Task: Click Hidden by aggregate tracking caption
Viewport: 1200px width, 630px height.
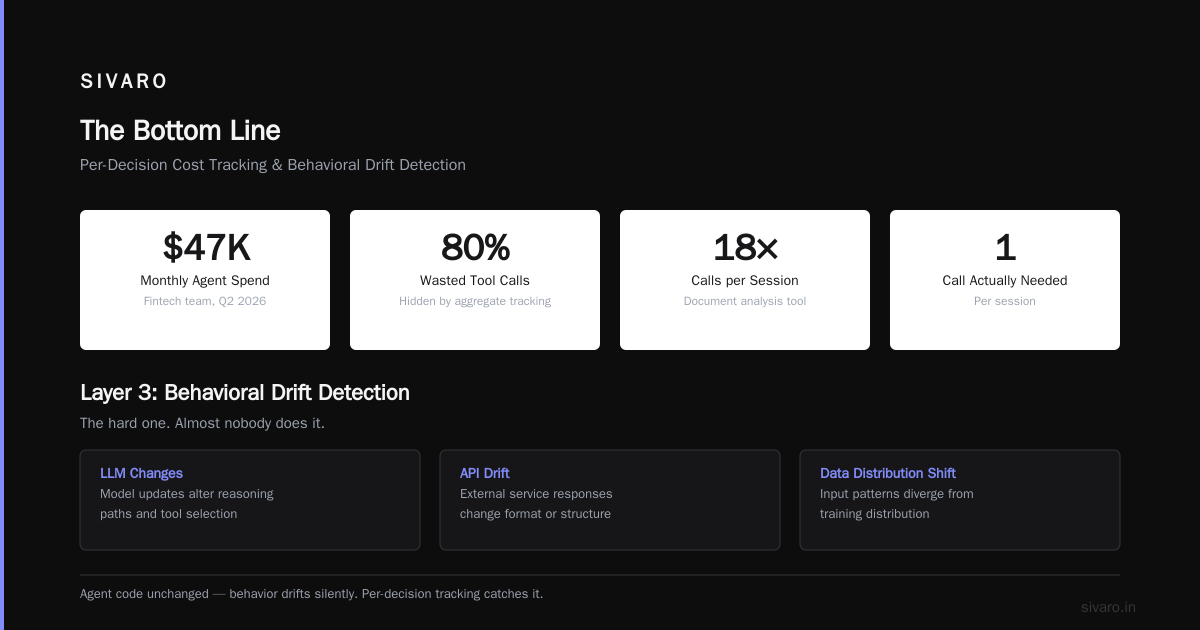Action: point(475,301)
